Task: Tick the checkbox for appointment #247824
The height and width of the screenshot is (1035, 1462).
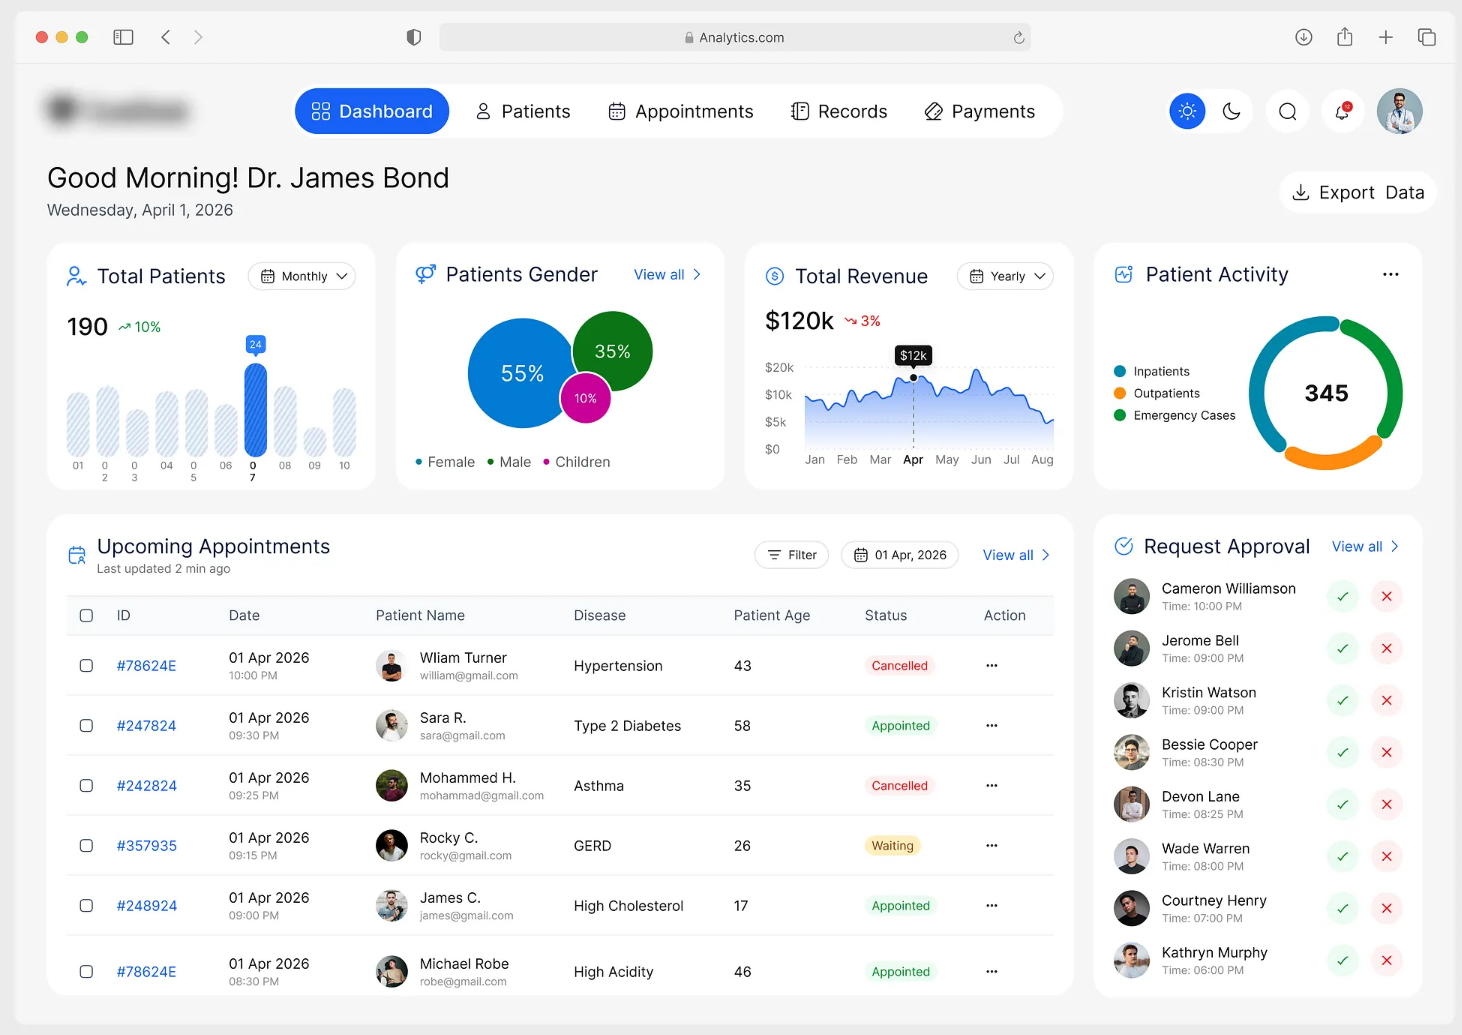Action: coord(86,726)
